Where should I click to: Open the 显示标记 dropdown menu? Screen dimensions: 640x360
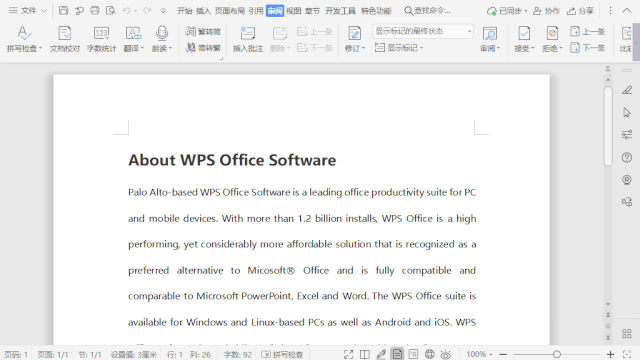(399, 48)
